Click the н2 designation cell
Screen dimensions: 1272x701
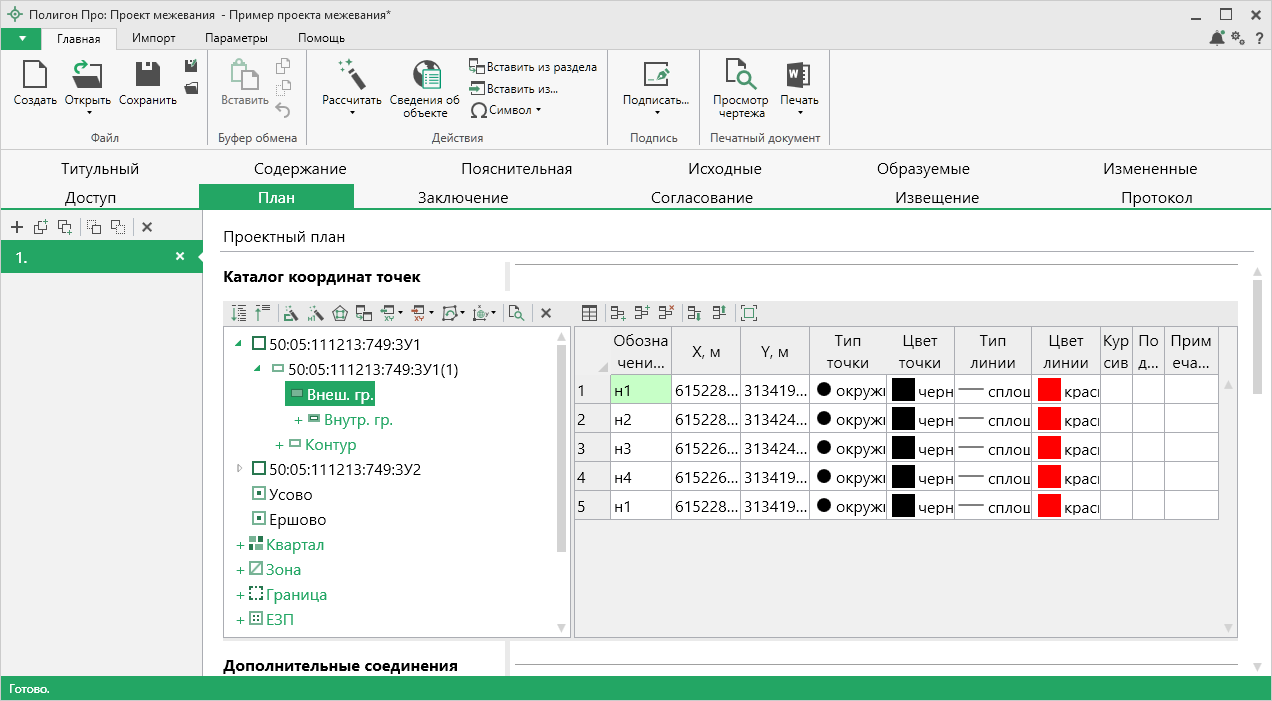coord(640,418)
